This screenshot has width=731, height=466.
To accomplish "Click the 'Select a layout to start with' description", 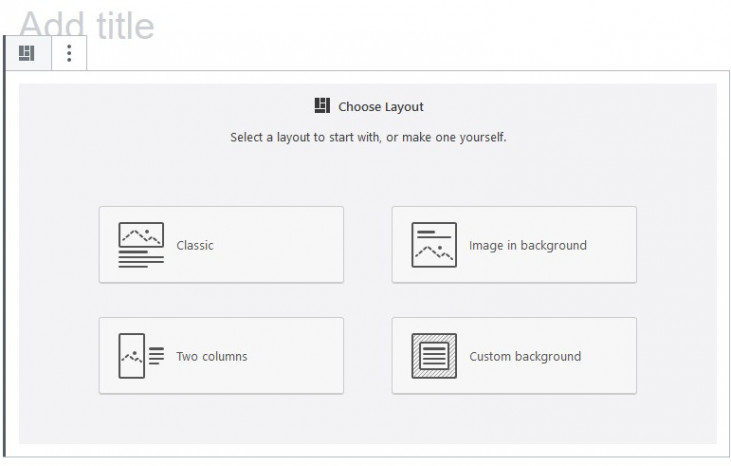I will click(368, 137).
